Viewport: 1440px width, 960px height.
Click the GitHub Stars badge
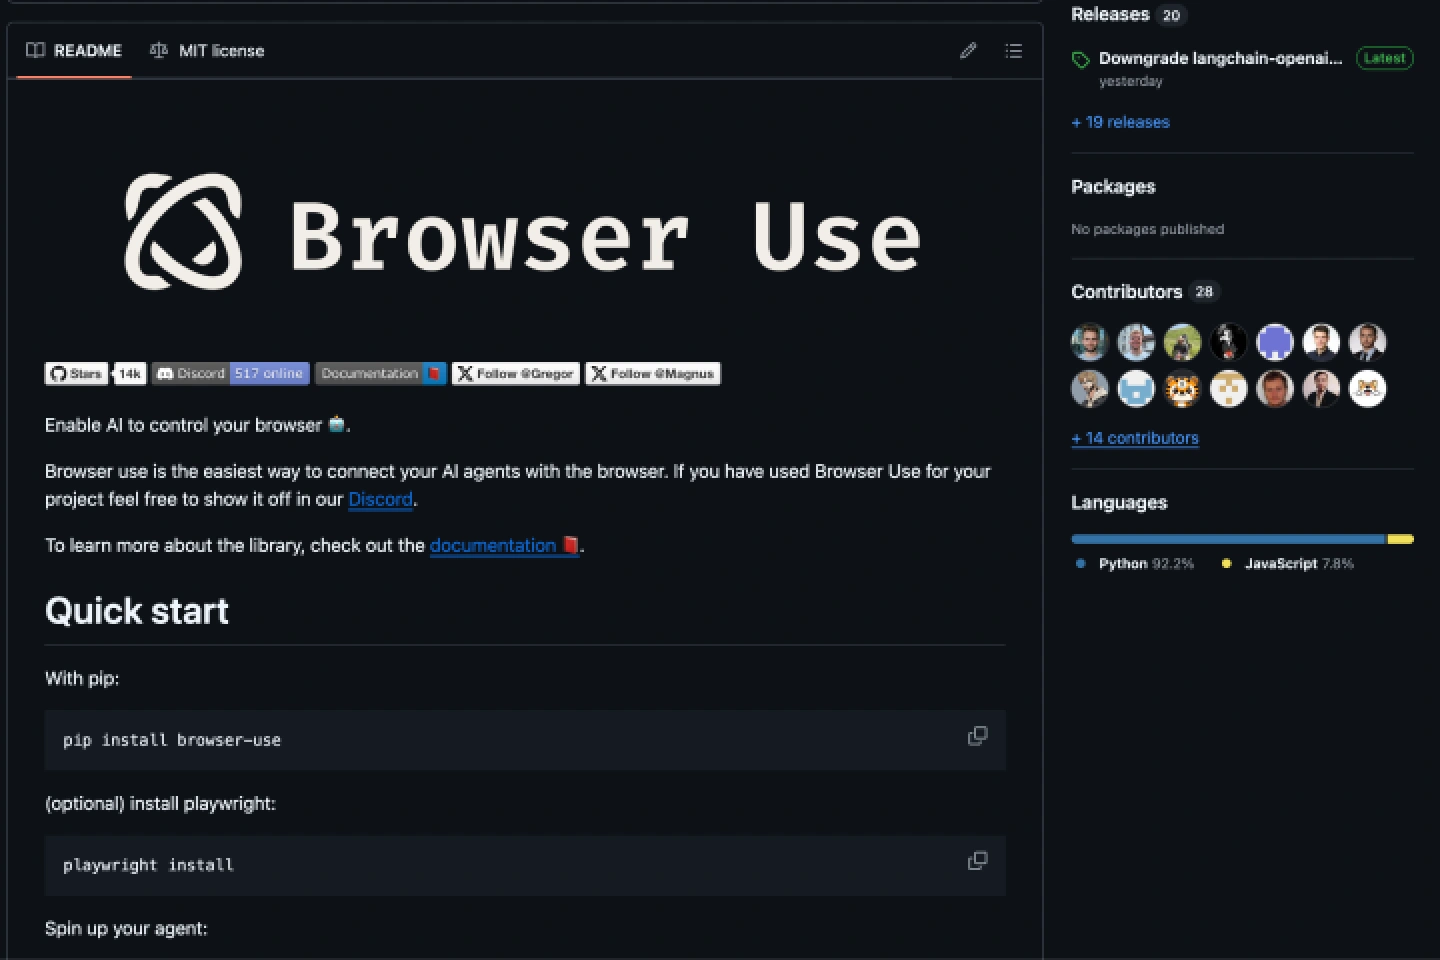(x=77, y=374)
